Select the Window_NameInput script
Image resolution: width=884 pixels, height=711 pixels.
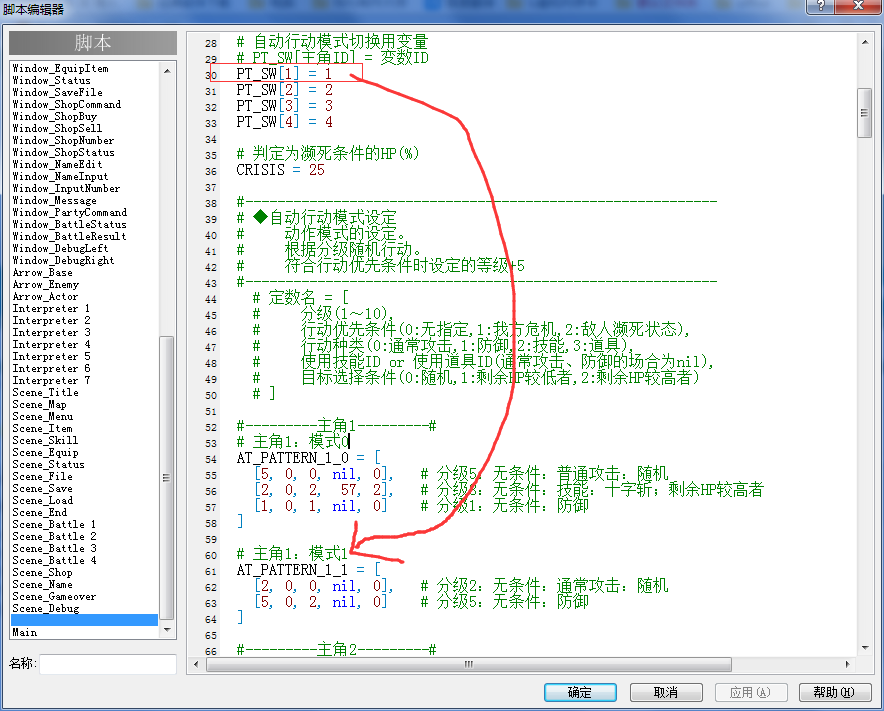click(60, 176)
